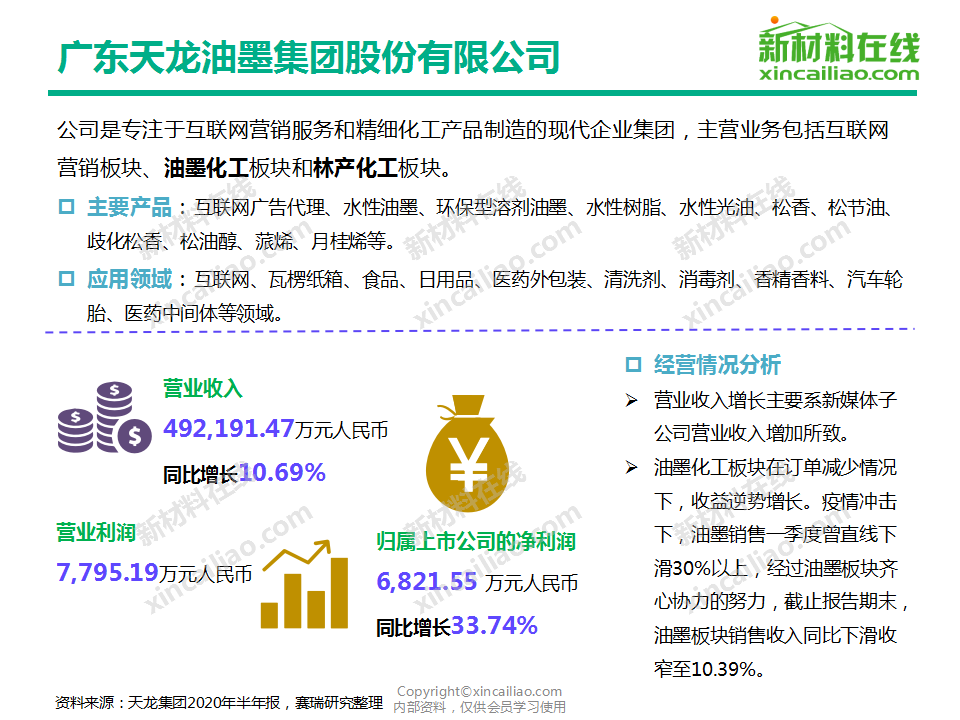Click the label 营业收入
Screen dimensions: 960x720
point(203,389)
